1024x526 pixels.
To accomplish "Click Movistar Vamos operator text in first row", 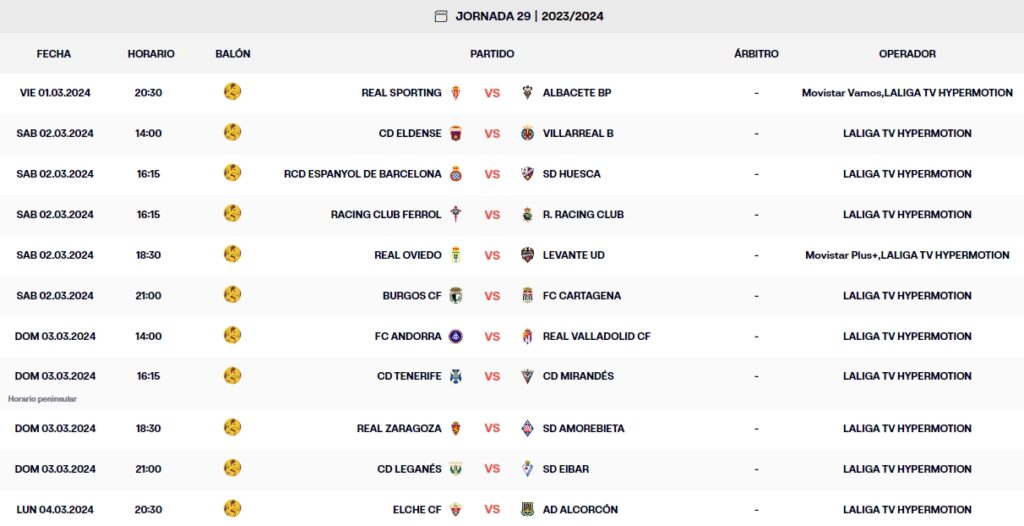I will tap(841, 93).
